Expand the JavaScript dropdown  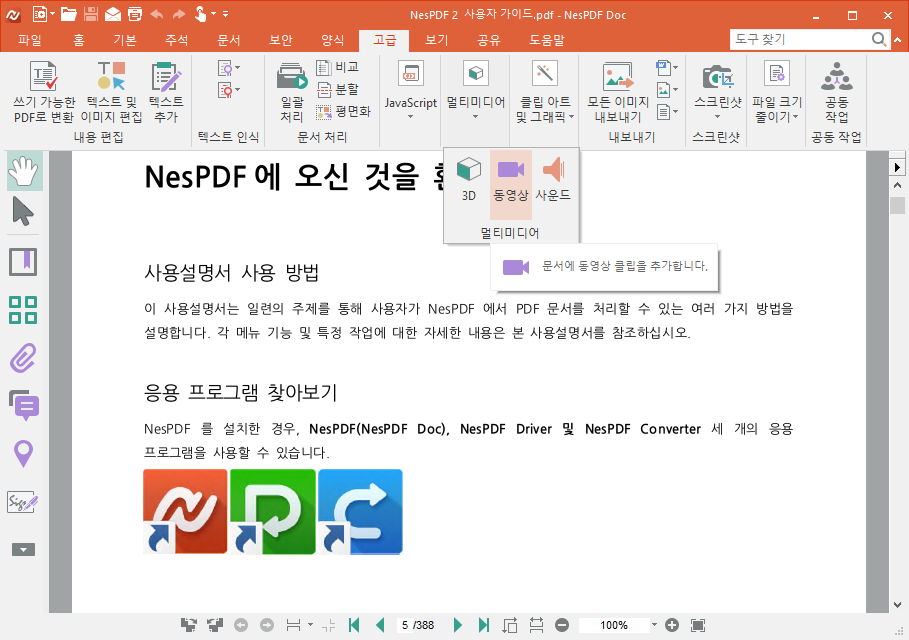point(410,117)
